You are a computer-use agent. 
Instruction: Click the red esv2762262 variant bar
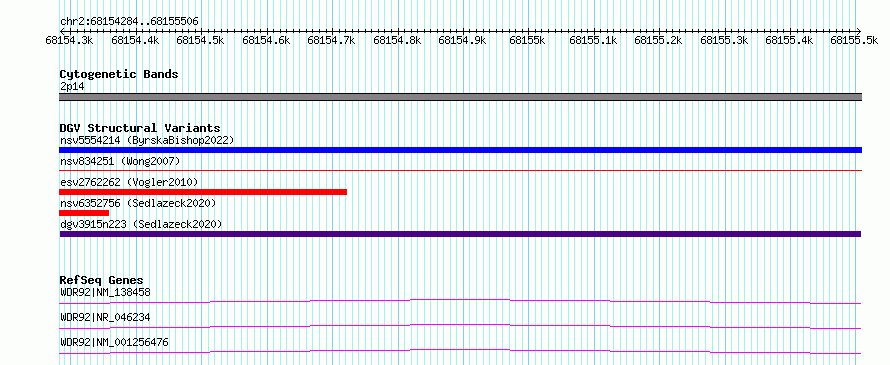click(x=203, y=192)
